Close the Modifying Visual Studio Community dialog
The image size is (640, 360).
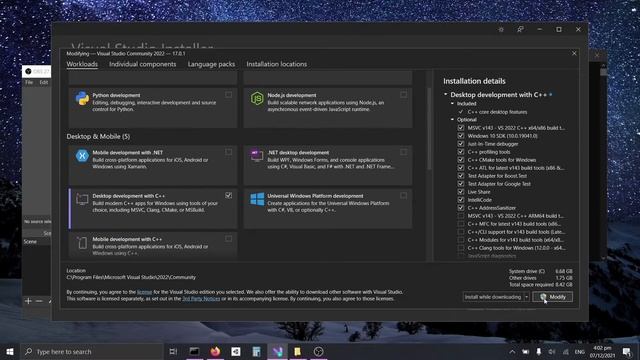tap(574, 53)
